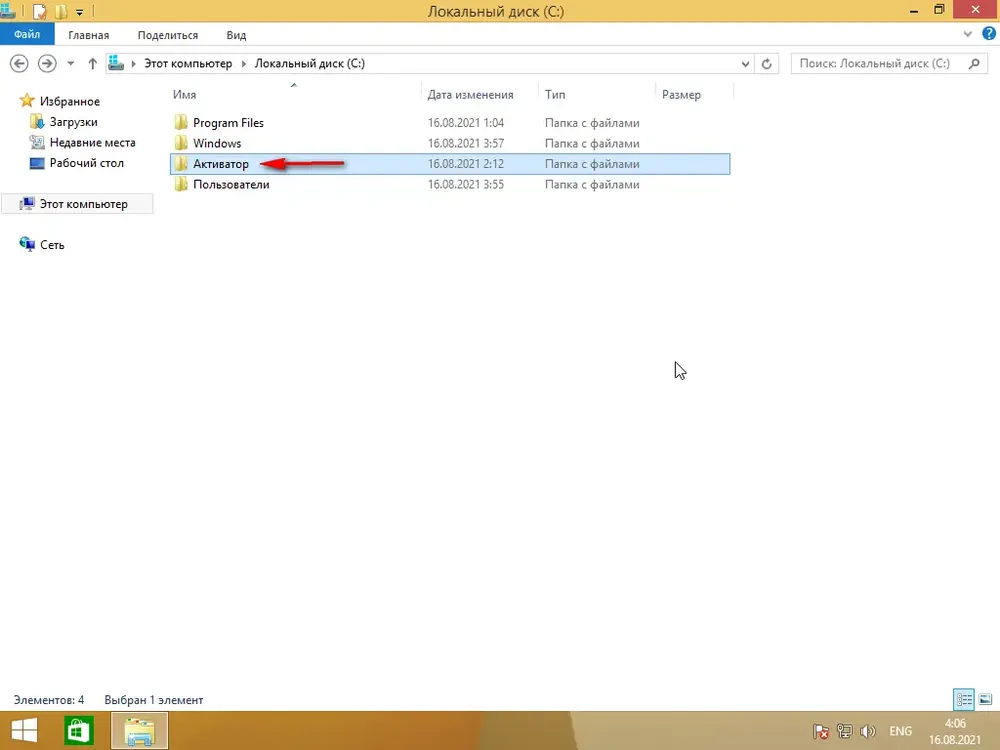Switch to the Поделиться ribbon tab
The image size is (1000, 750).
(x=168, y=35)
